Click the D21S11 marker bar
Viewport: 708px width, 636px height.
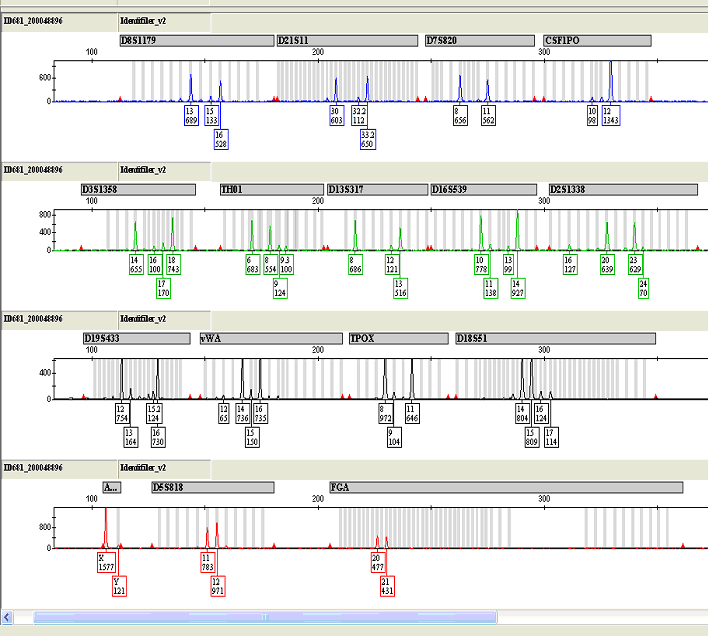pos(346,41)
